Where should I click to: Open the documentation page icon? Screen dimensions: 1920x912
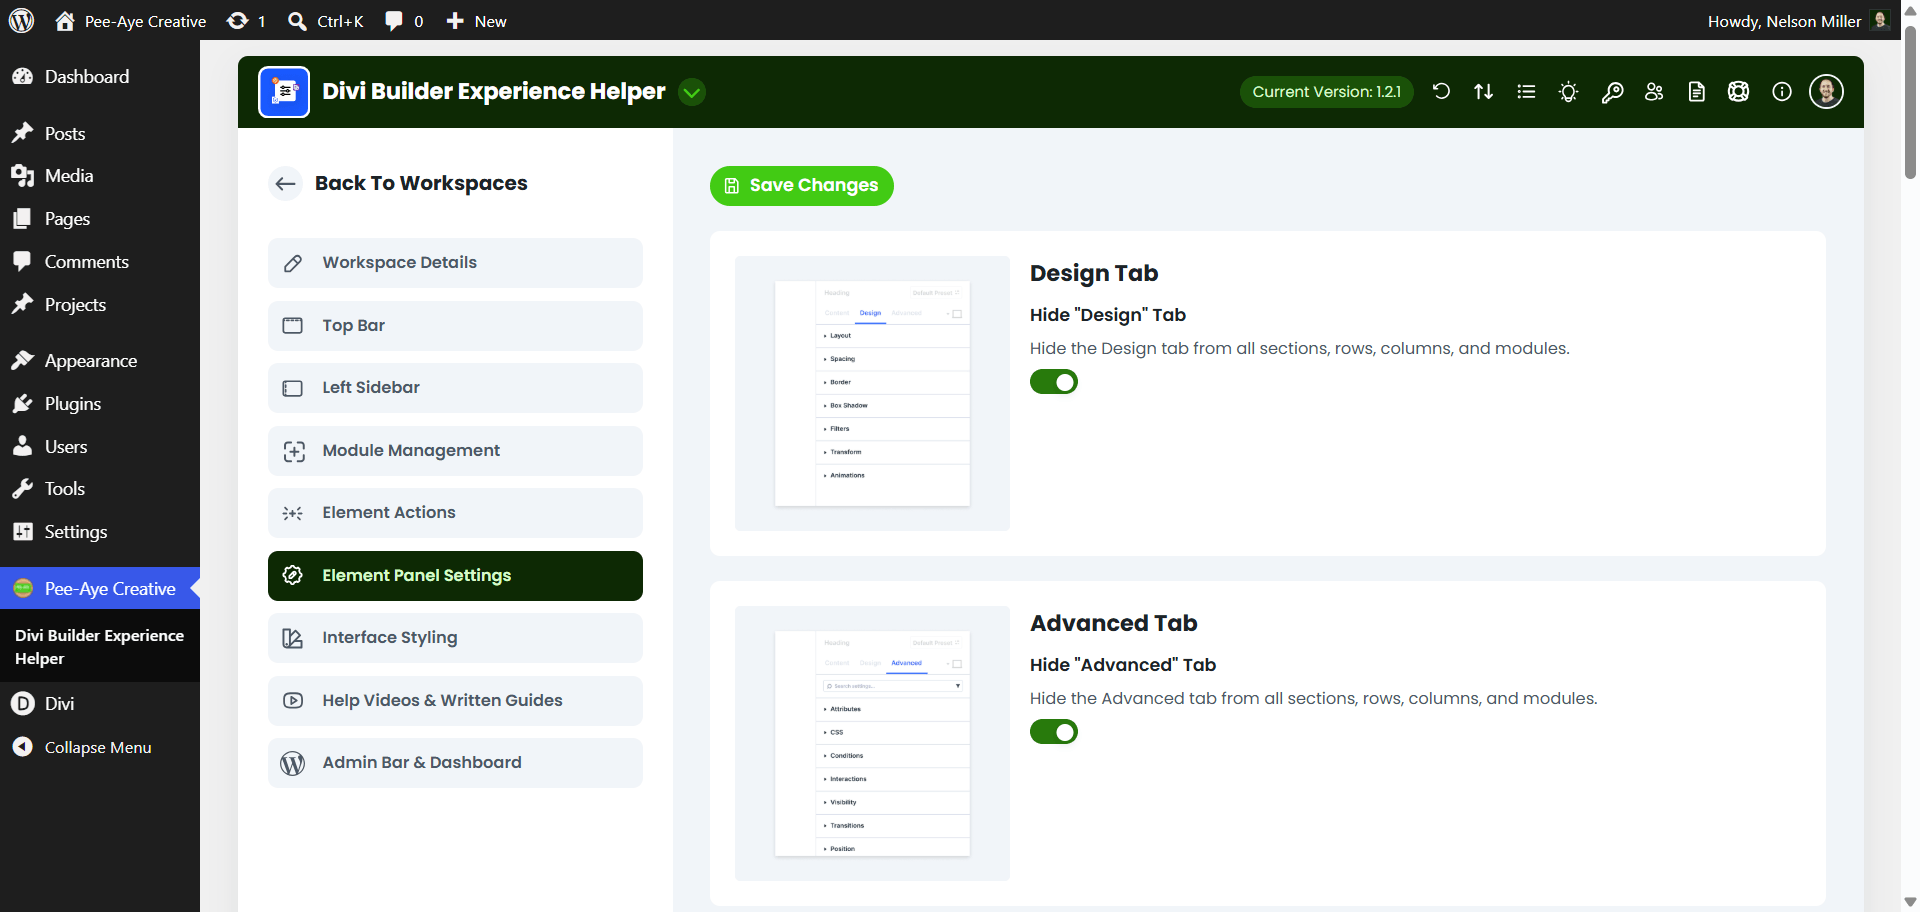pyautogui.click(x=1697, y=92)
